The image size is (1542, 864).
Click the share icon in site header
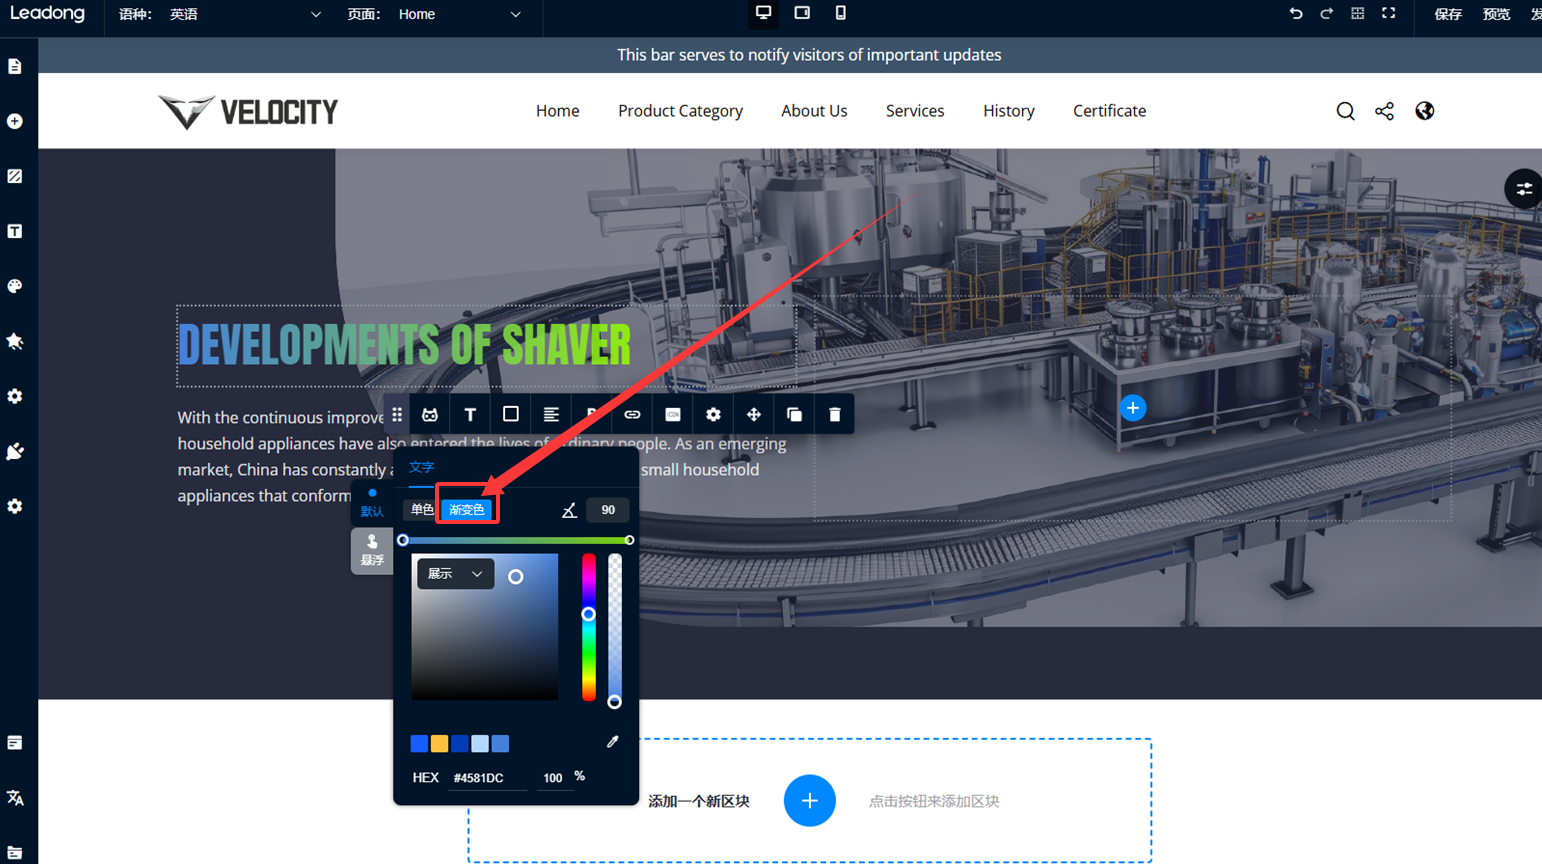(1384, 111)
